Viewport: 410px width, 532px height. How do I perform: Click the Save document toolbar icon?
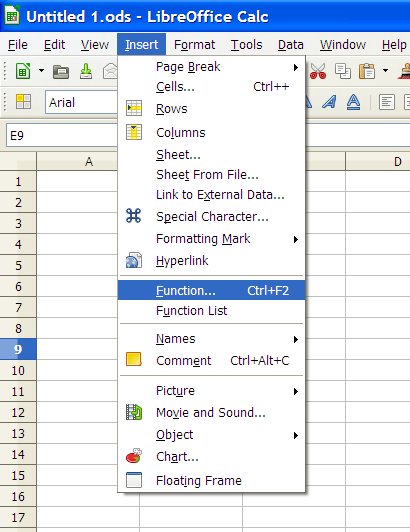[x=86, y=71]
